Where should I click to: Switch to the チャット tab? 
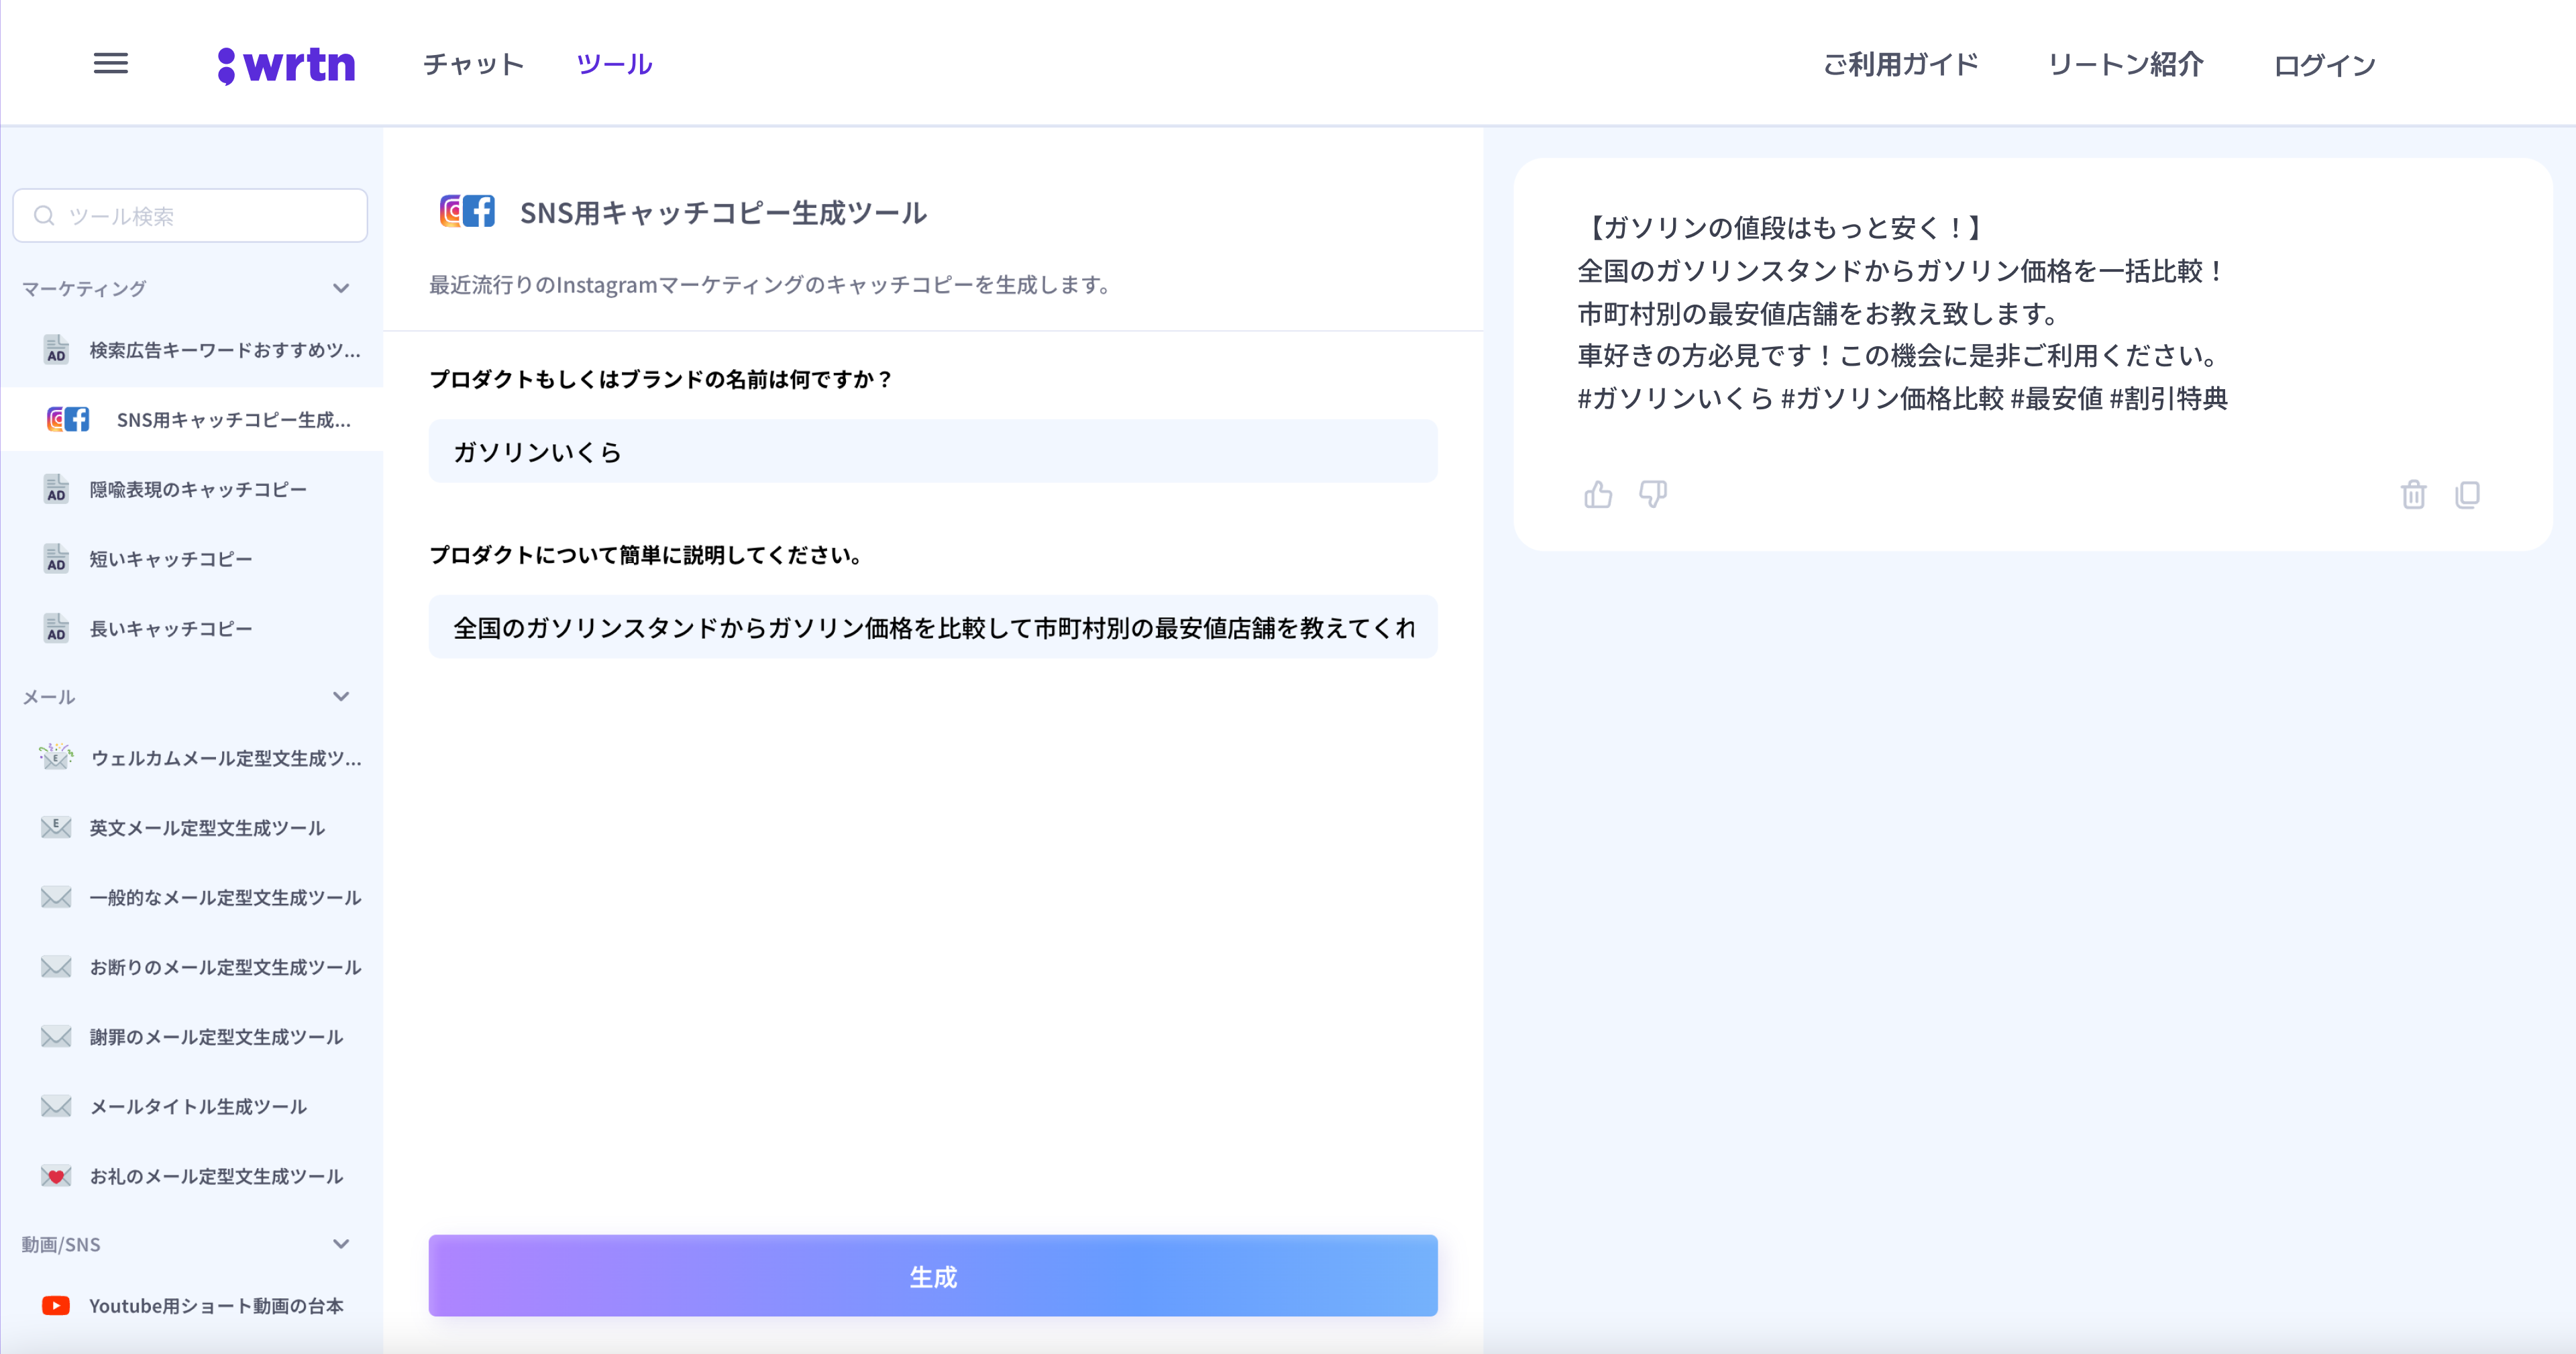click(473, 65)
